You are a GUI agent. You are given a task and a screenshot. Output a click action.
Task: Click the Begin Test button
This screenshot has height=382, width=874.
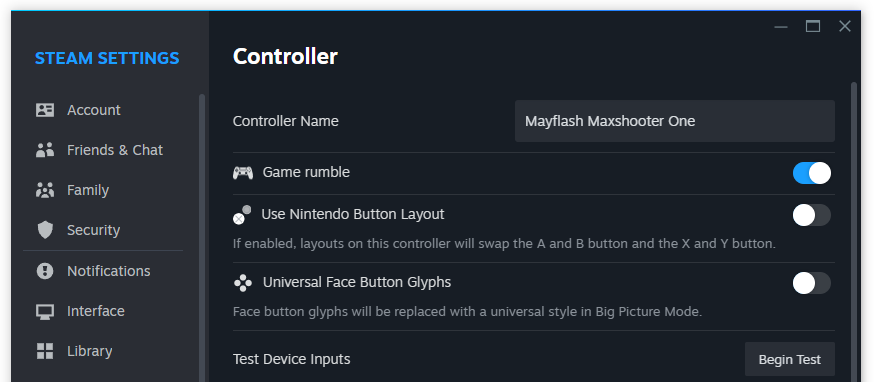(x=790, y=359)
